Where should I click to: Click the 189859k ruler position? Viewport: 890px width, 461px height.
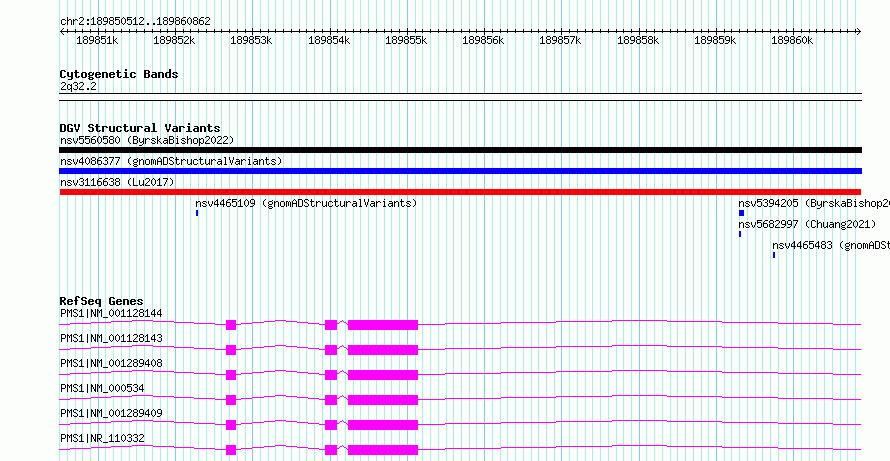click(715, 40)
